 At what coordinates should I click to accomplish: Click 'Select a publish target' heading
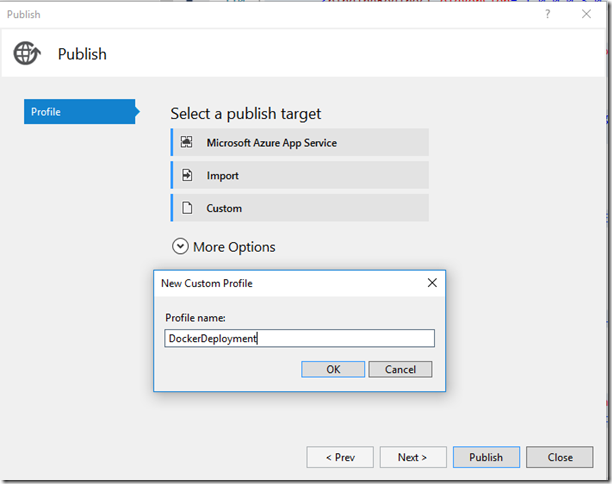pyautogui.click(x=246, y=114)
